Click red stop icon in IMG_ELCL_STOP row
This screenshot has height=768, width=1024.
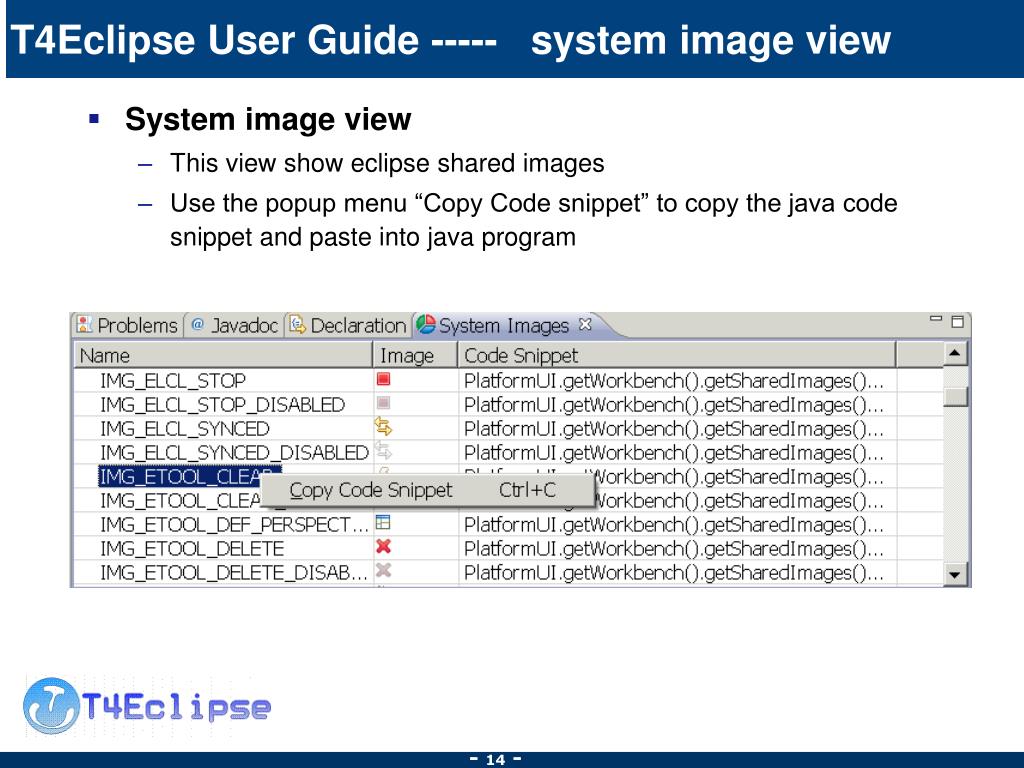pyautogui.click(x=383, y=379)
